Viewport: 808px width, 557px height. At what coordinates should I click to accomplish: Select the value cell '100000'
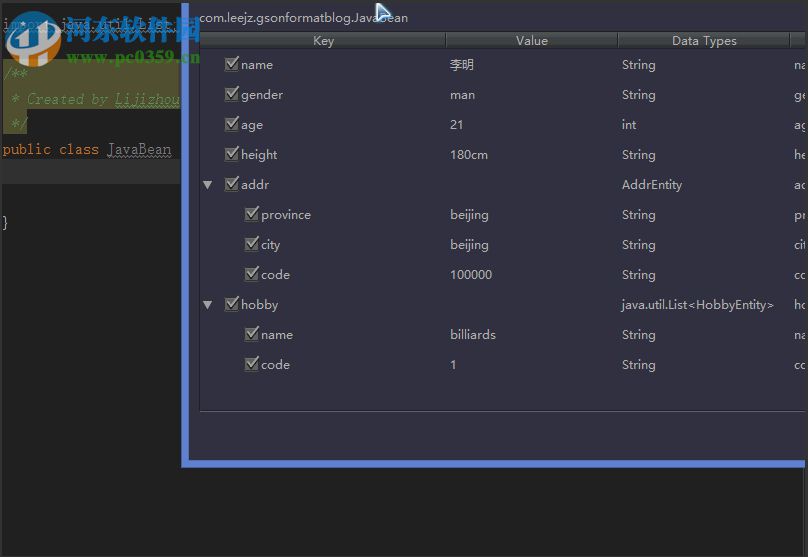[471, 275]
